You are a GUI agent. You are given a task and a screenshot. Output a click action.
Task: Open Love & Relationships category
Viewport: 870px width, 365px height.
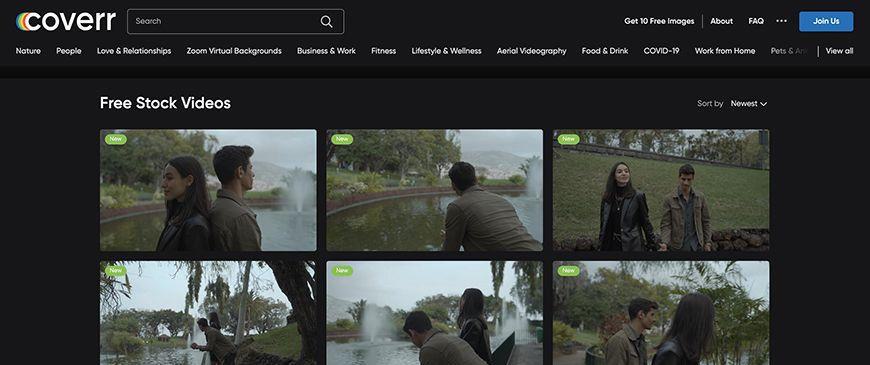[x=134, y=51]
